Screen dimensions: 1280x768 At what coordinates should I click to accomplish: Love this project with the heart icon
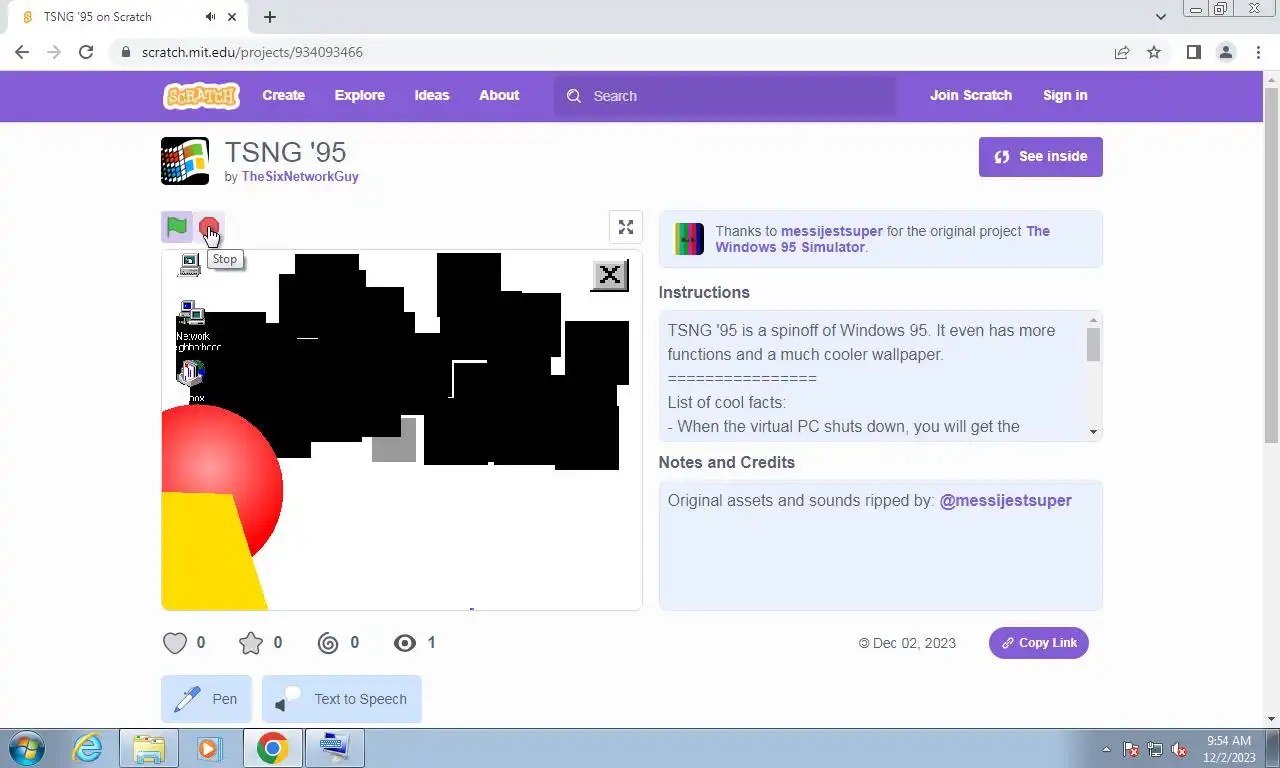pos(175,643)
